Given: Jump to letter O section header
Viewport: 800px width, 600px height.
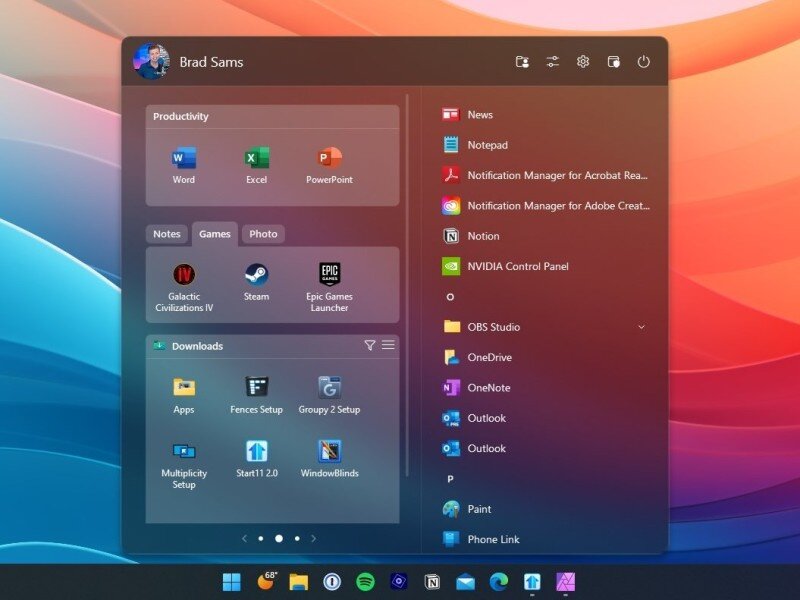Looking at the screenshot, I should click(450, 297).
